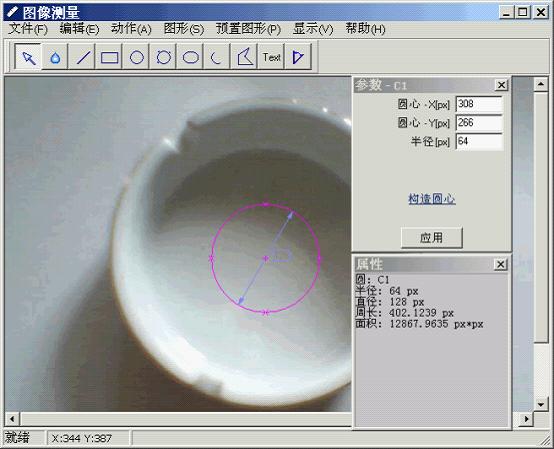Click the 应用 button
Viewport: 554px width, 449px height.
click(x=431, y=237)
